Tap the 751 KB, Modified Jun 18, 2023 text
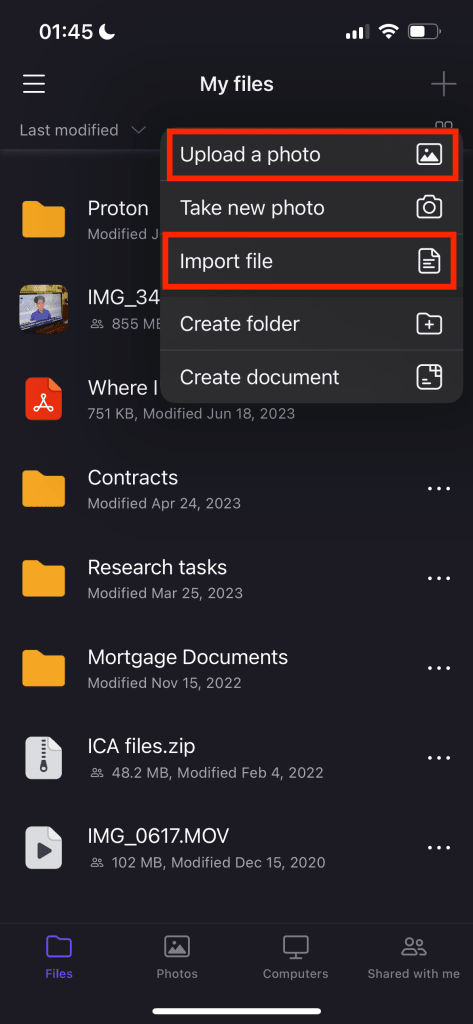 191,414
